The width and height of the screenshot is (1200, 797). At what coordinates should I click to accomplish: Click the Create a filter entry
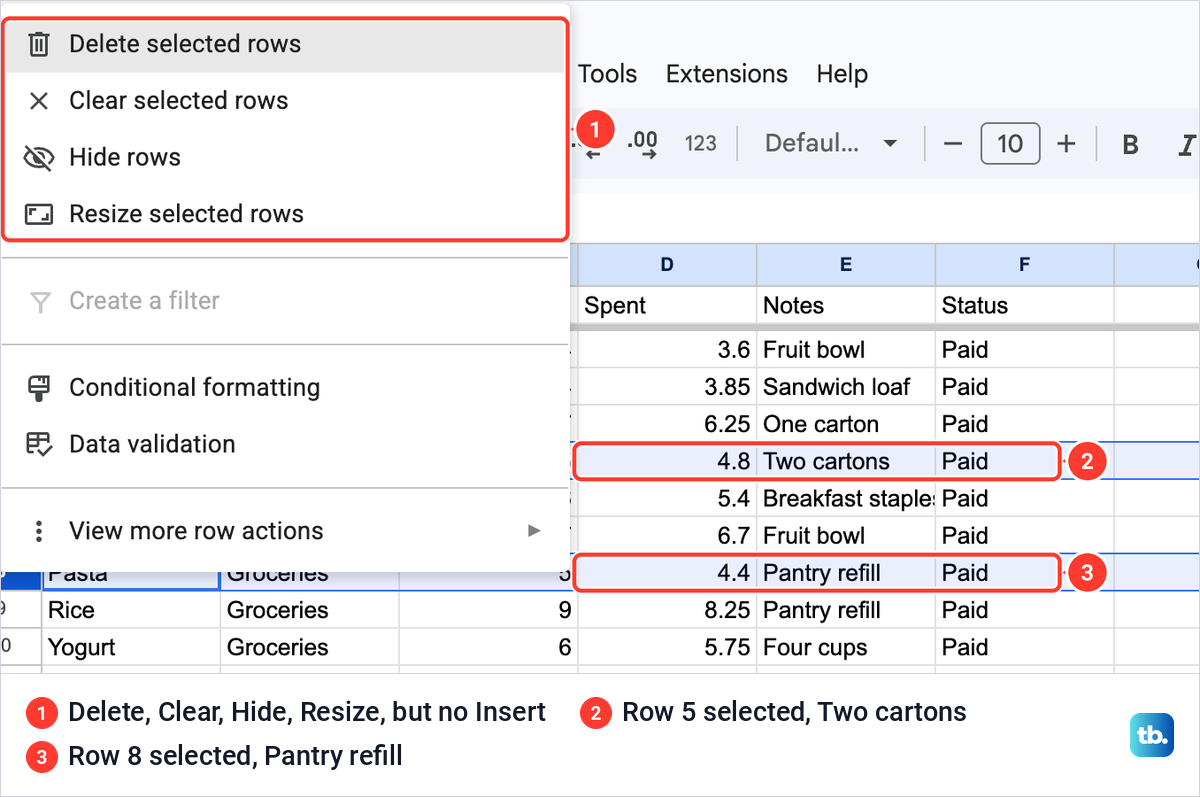[285, 301]
